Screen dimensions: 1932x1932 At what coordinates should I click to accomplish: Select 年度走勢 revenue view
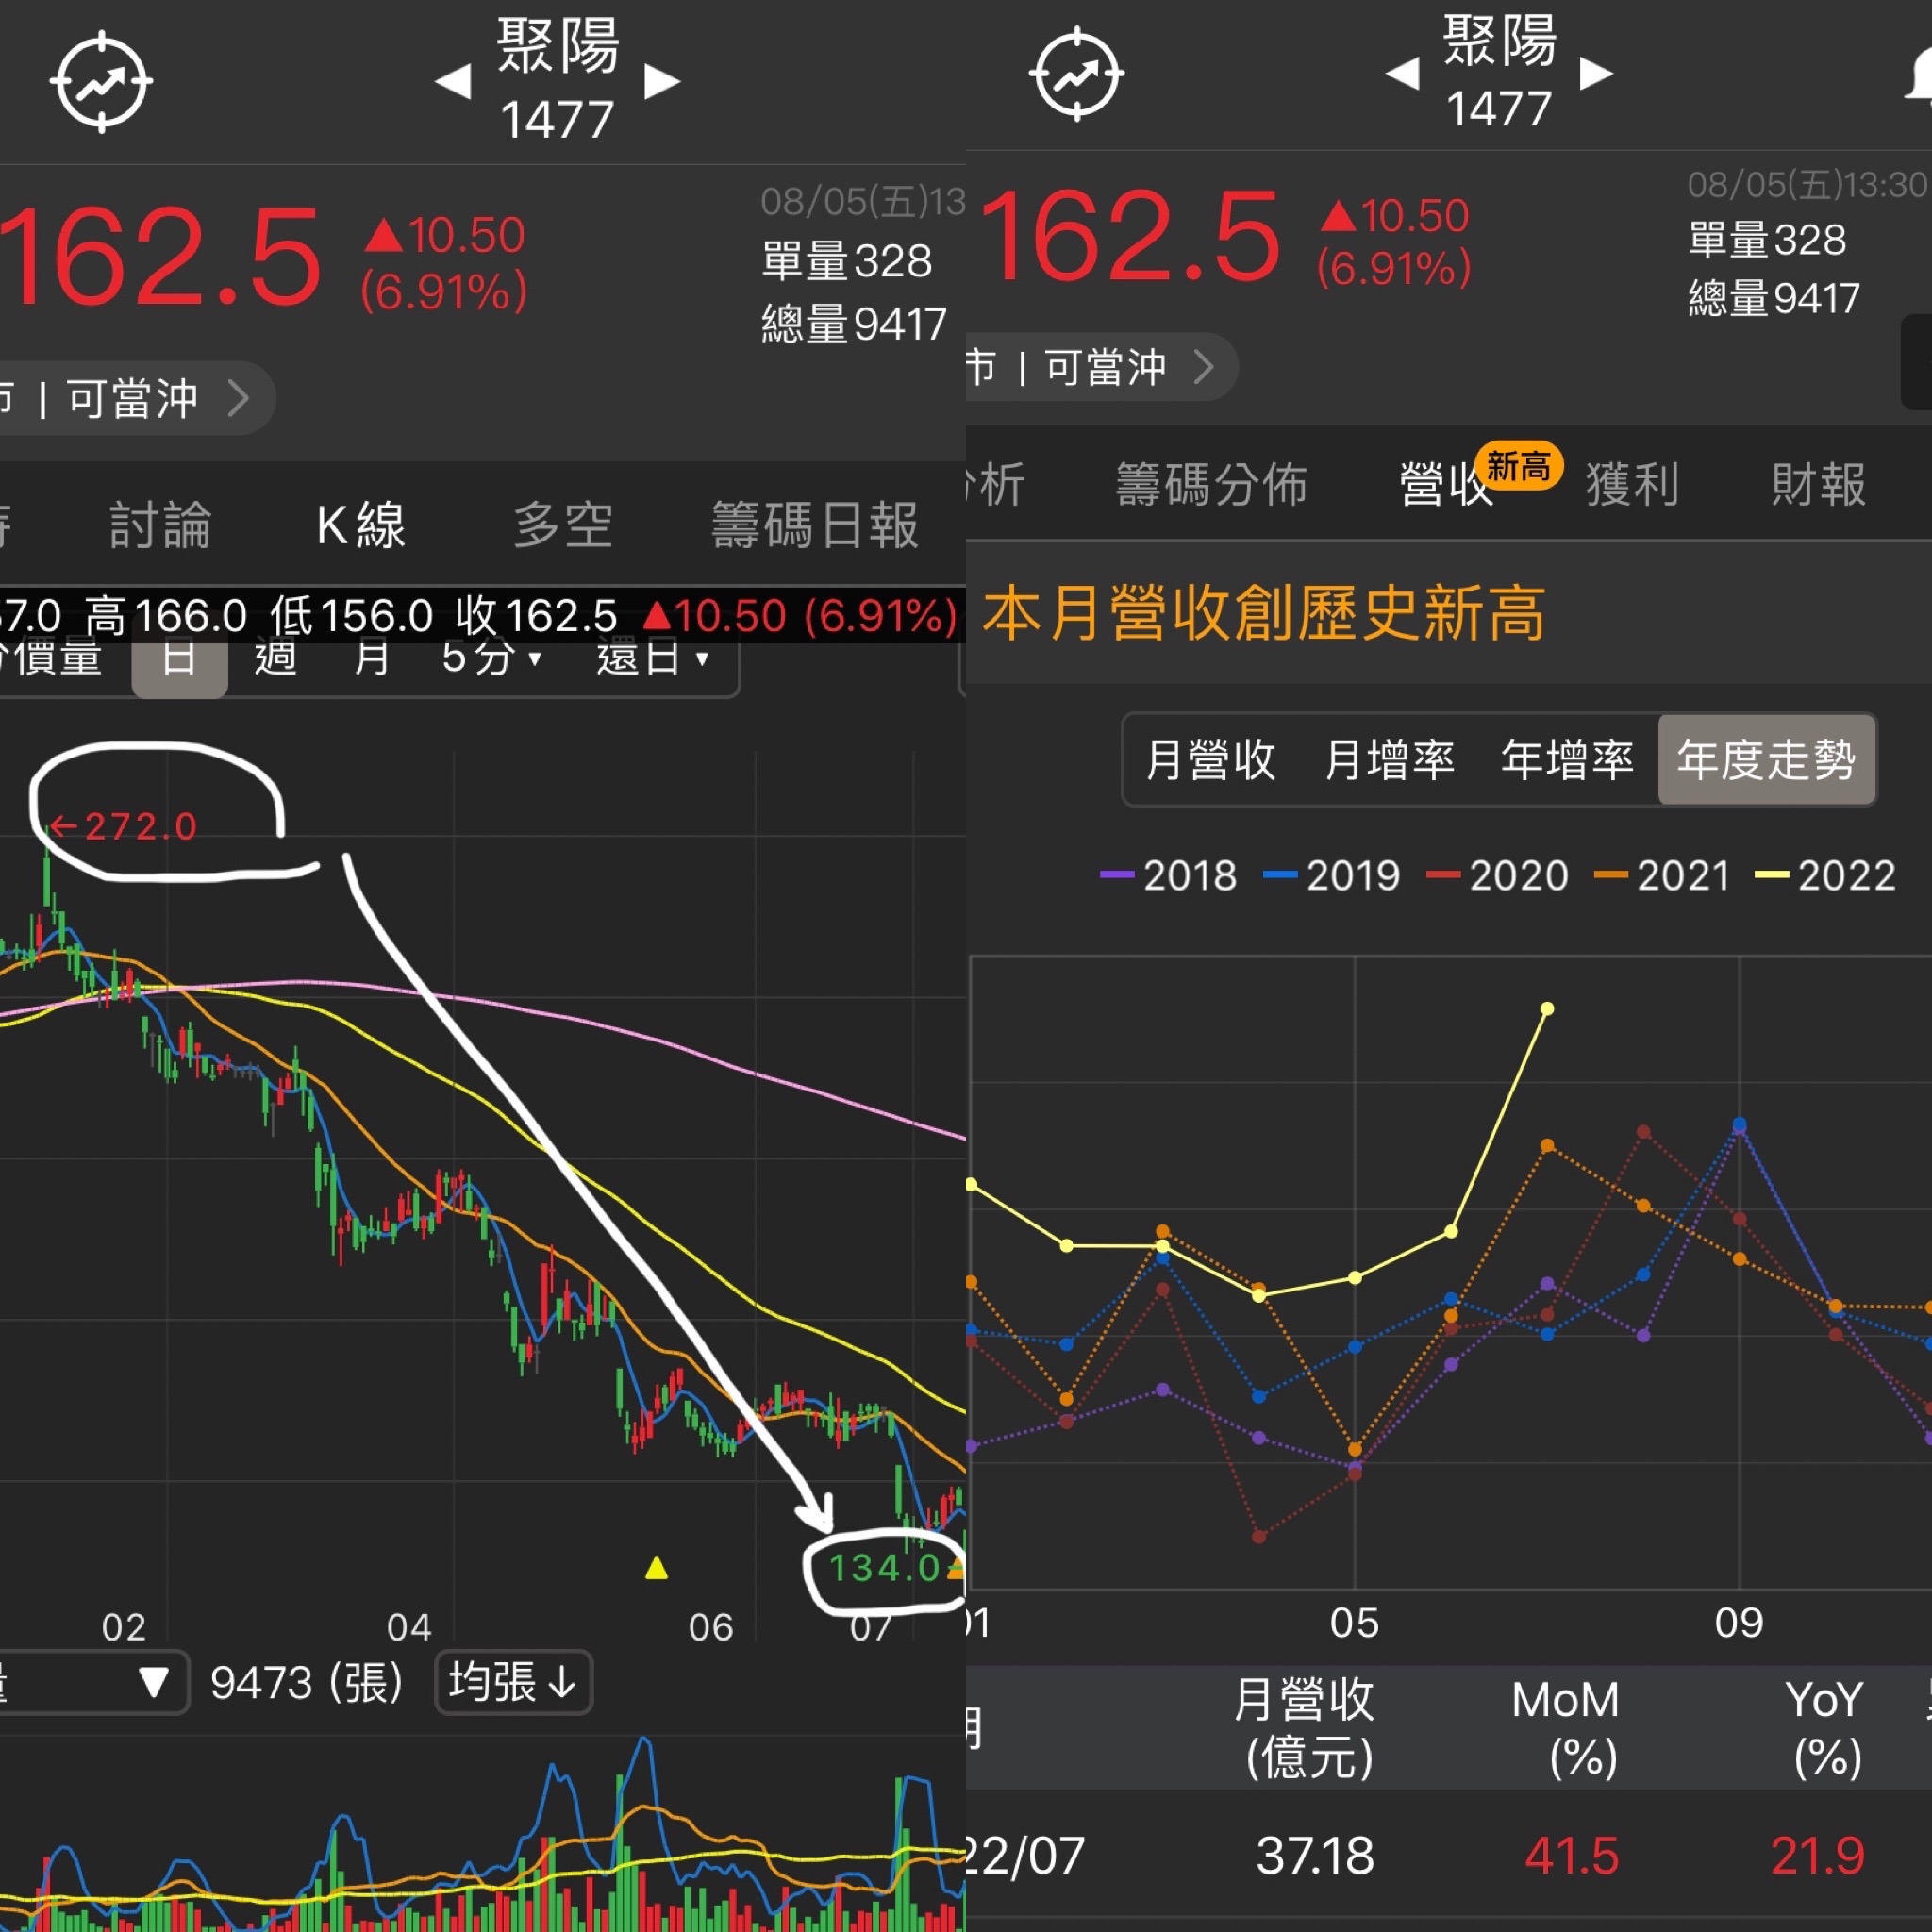coord(1765,760)
